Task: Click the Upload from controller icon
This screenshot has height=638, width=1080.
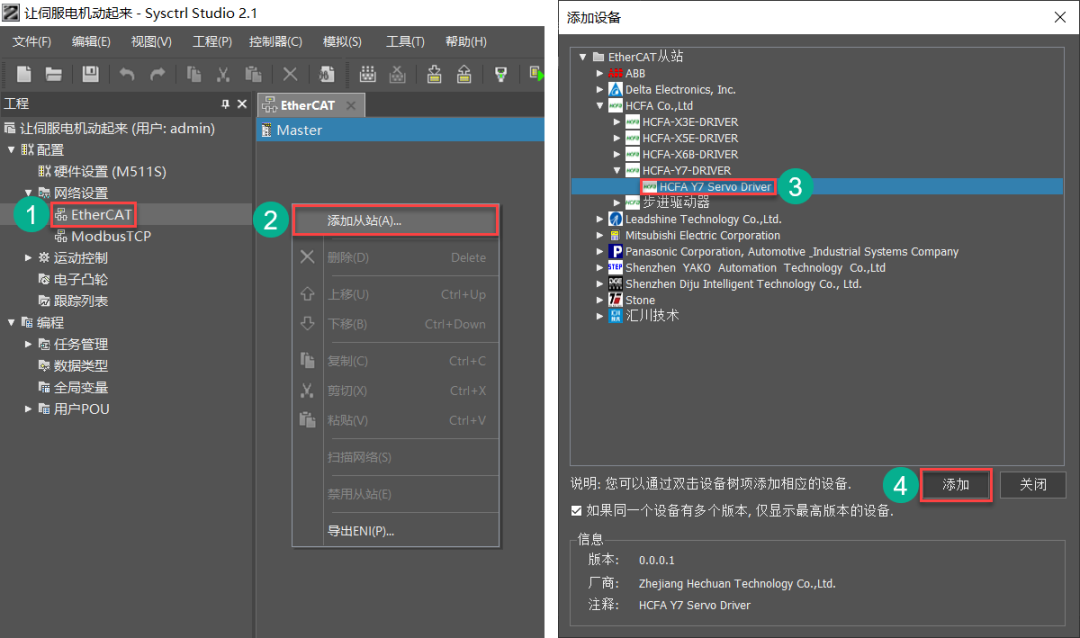Action: (464, 74)
